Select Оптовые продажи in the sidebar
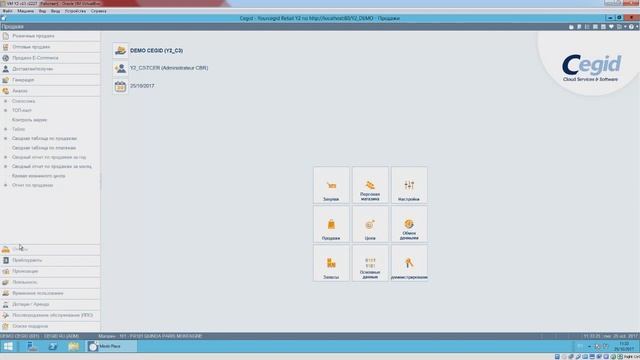640x360 pixels. point(50,47)
